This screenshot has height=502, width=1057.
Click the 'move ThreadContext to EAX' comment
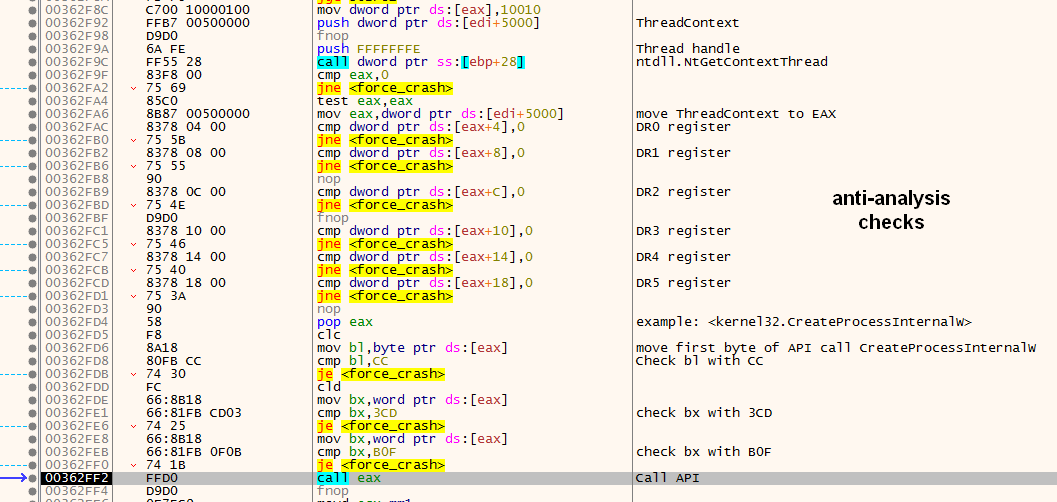tap(735, 114)
